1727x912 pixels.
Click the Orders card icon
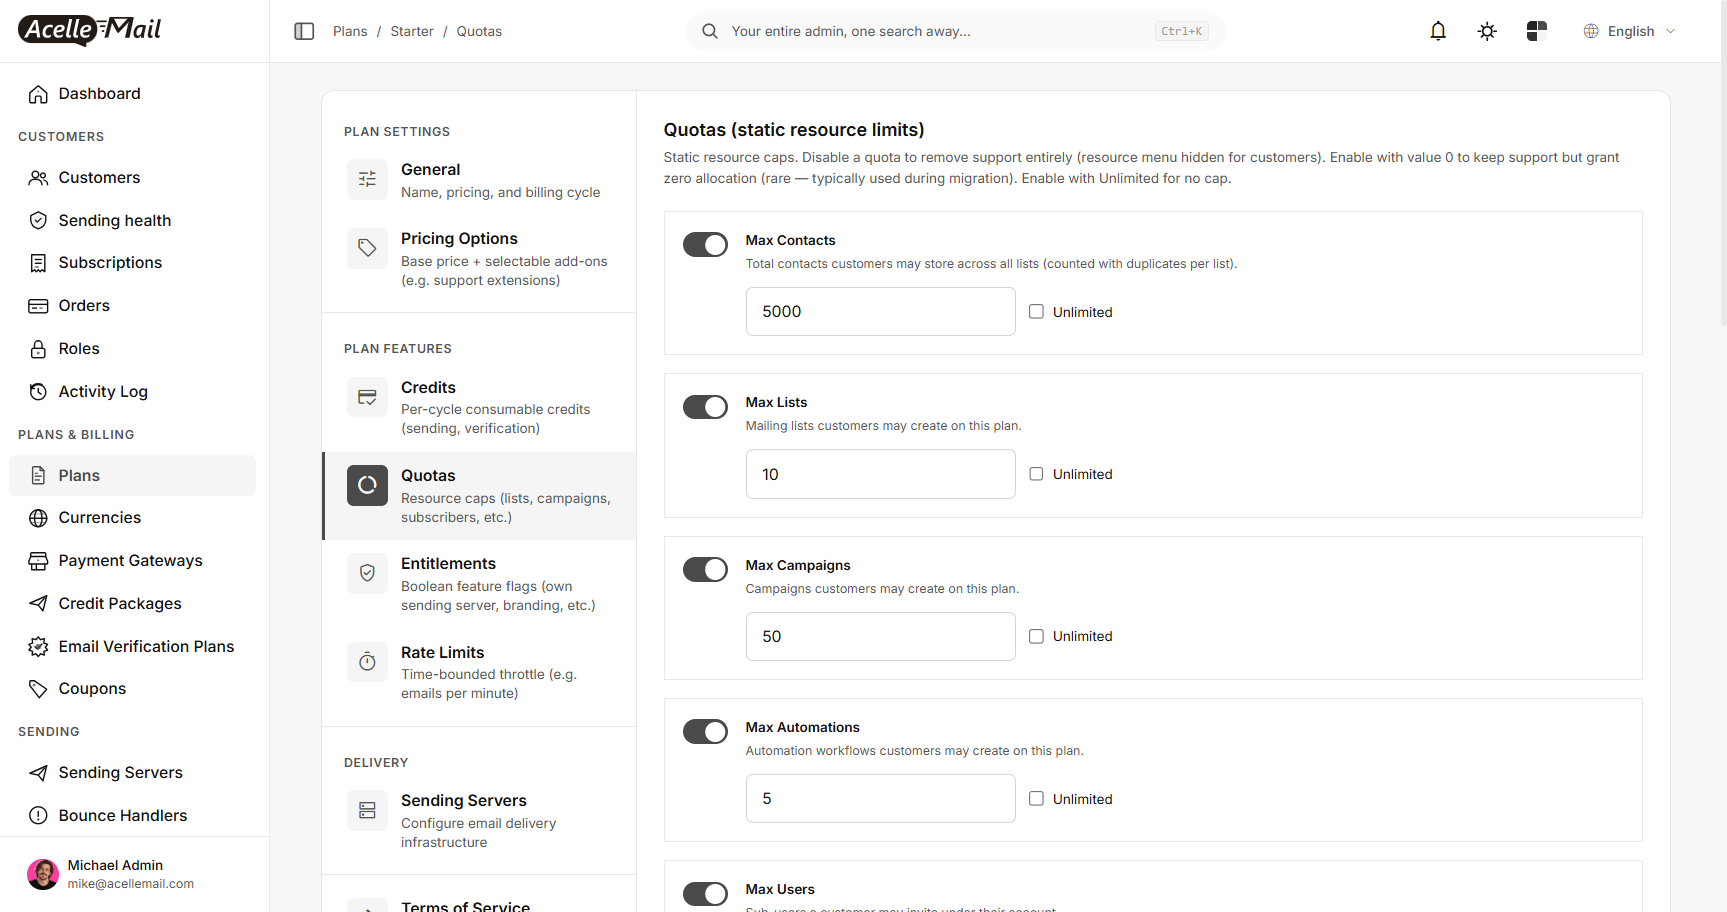click(x=38, y=306)
